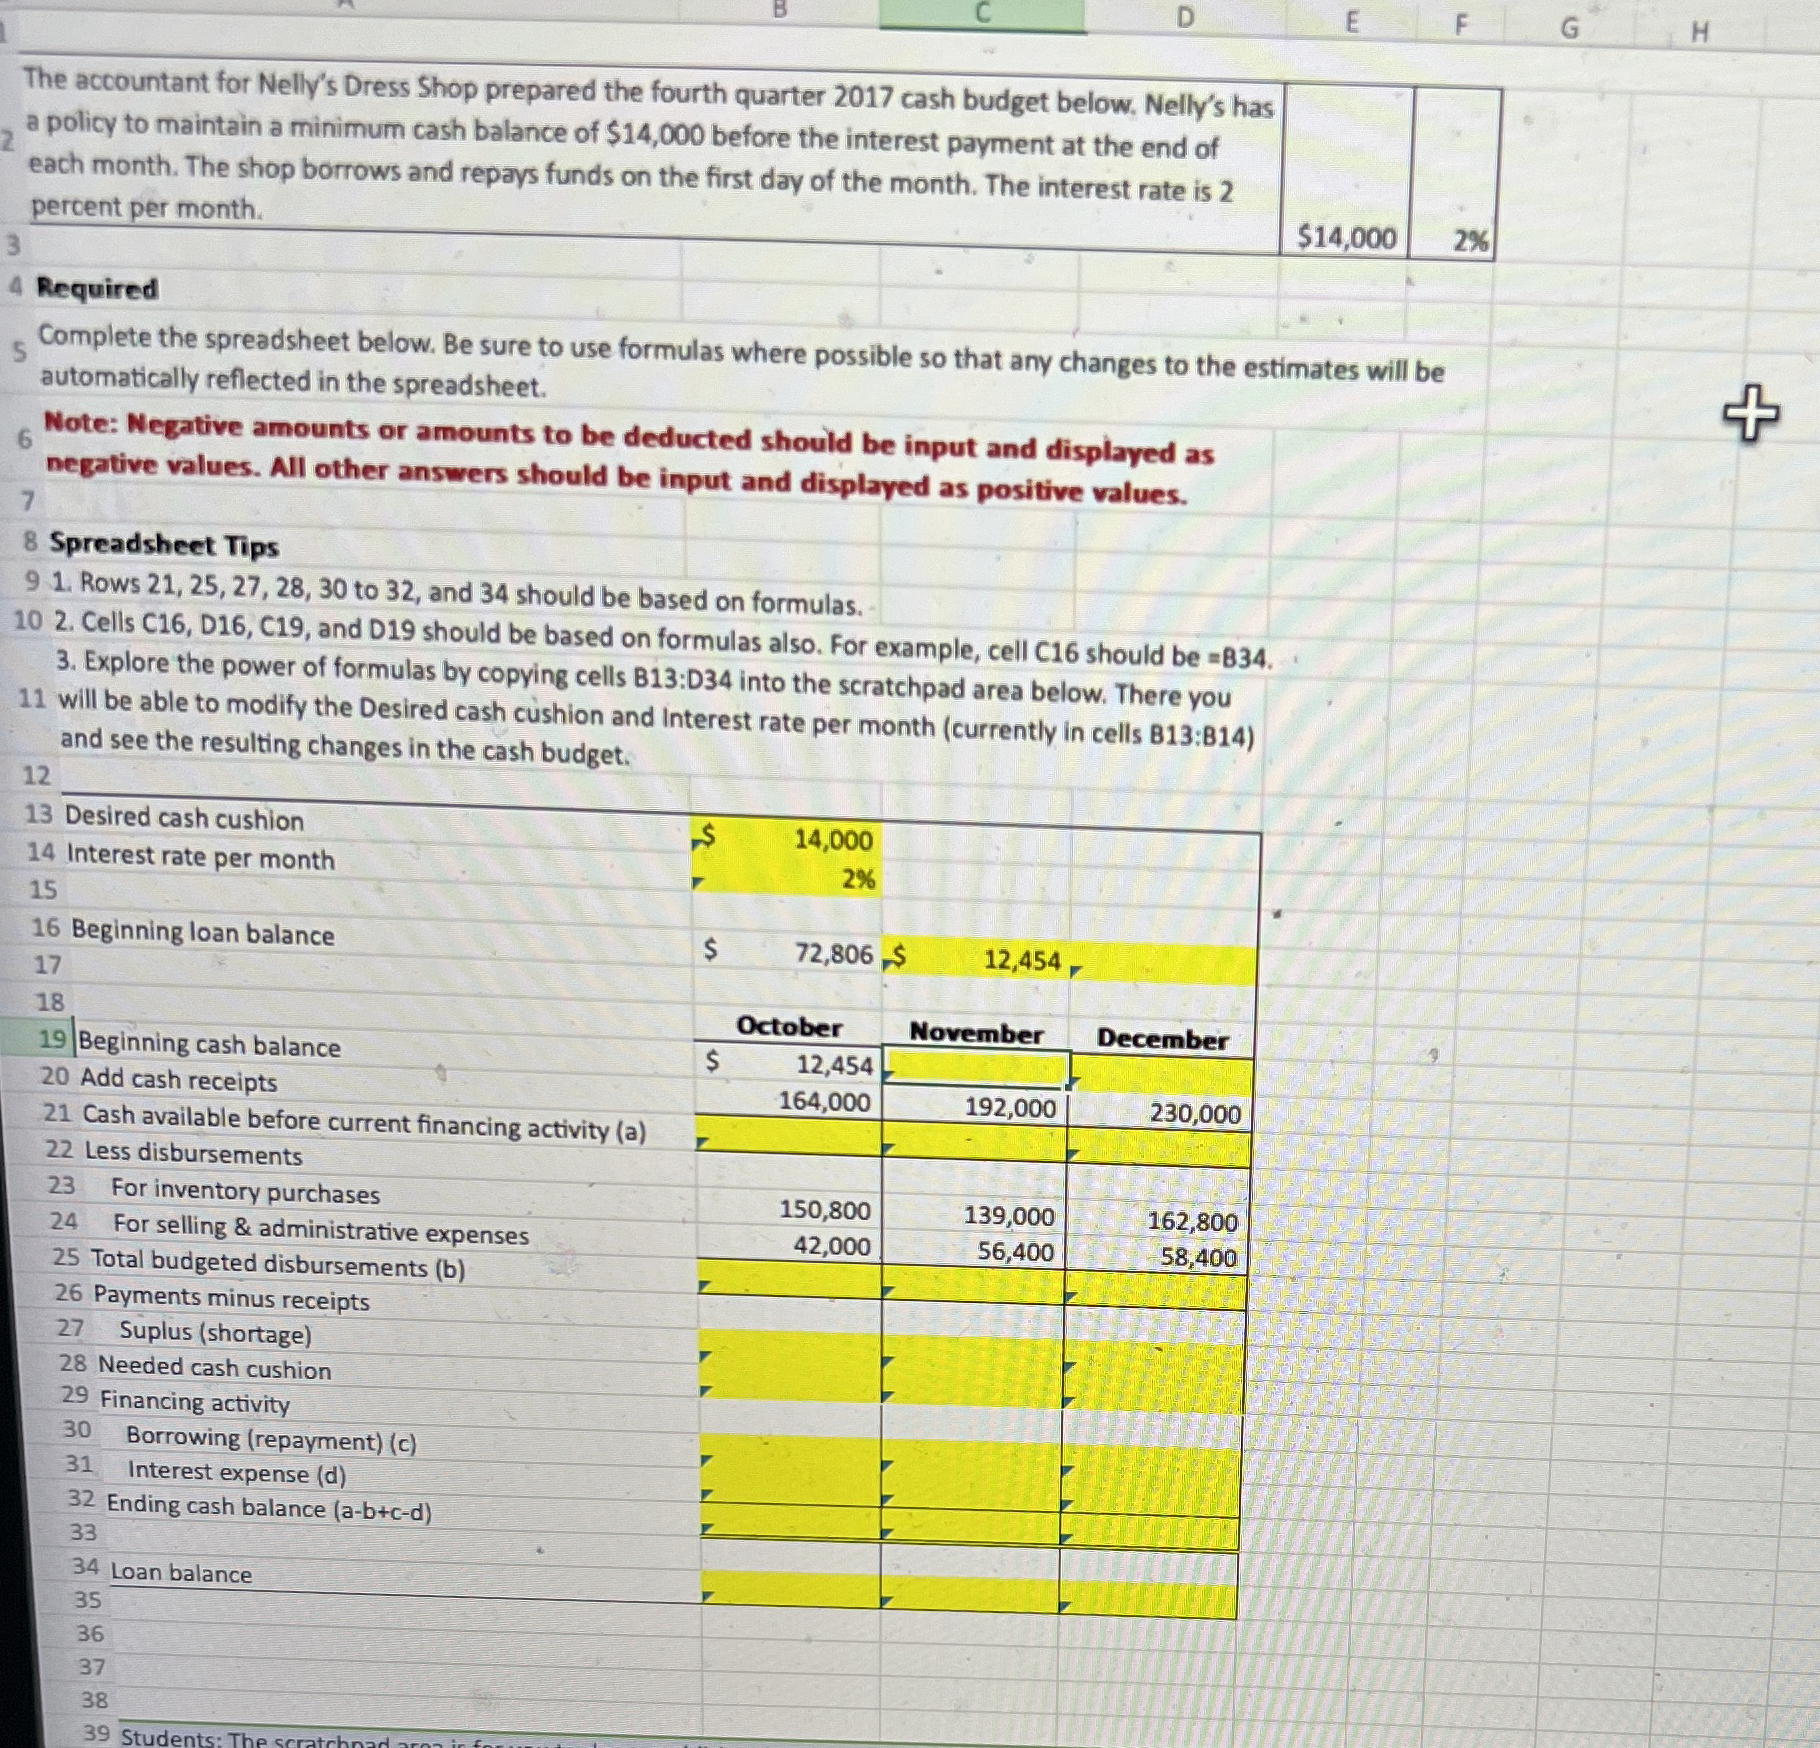Image resolution: width=1820 pixels, height=1748 pixels.
Task: Select December beginning cash balance cell
Action: point(1161,1075)
